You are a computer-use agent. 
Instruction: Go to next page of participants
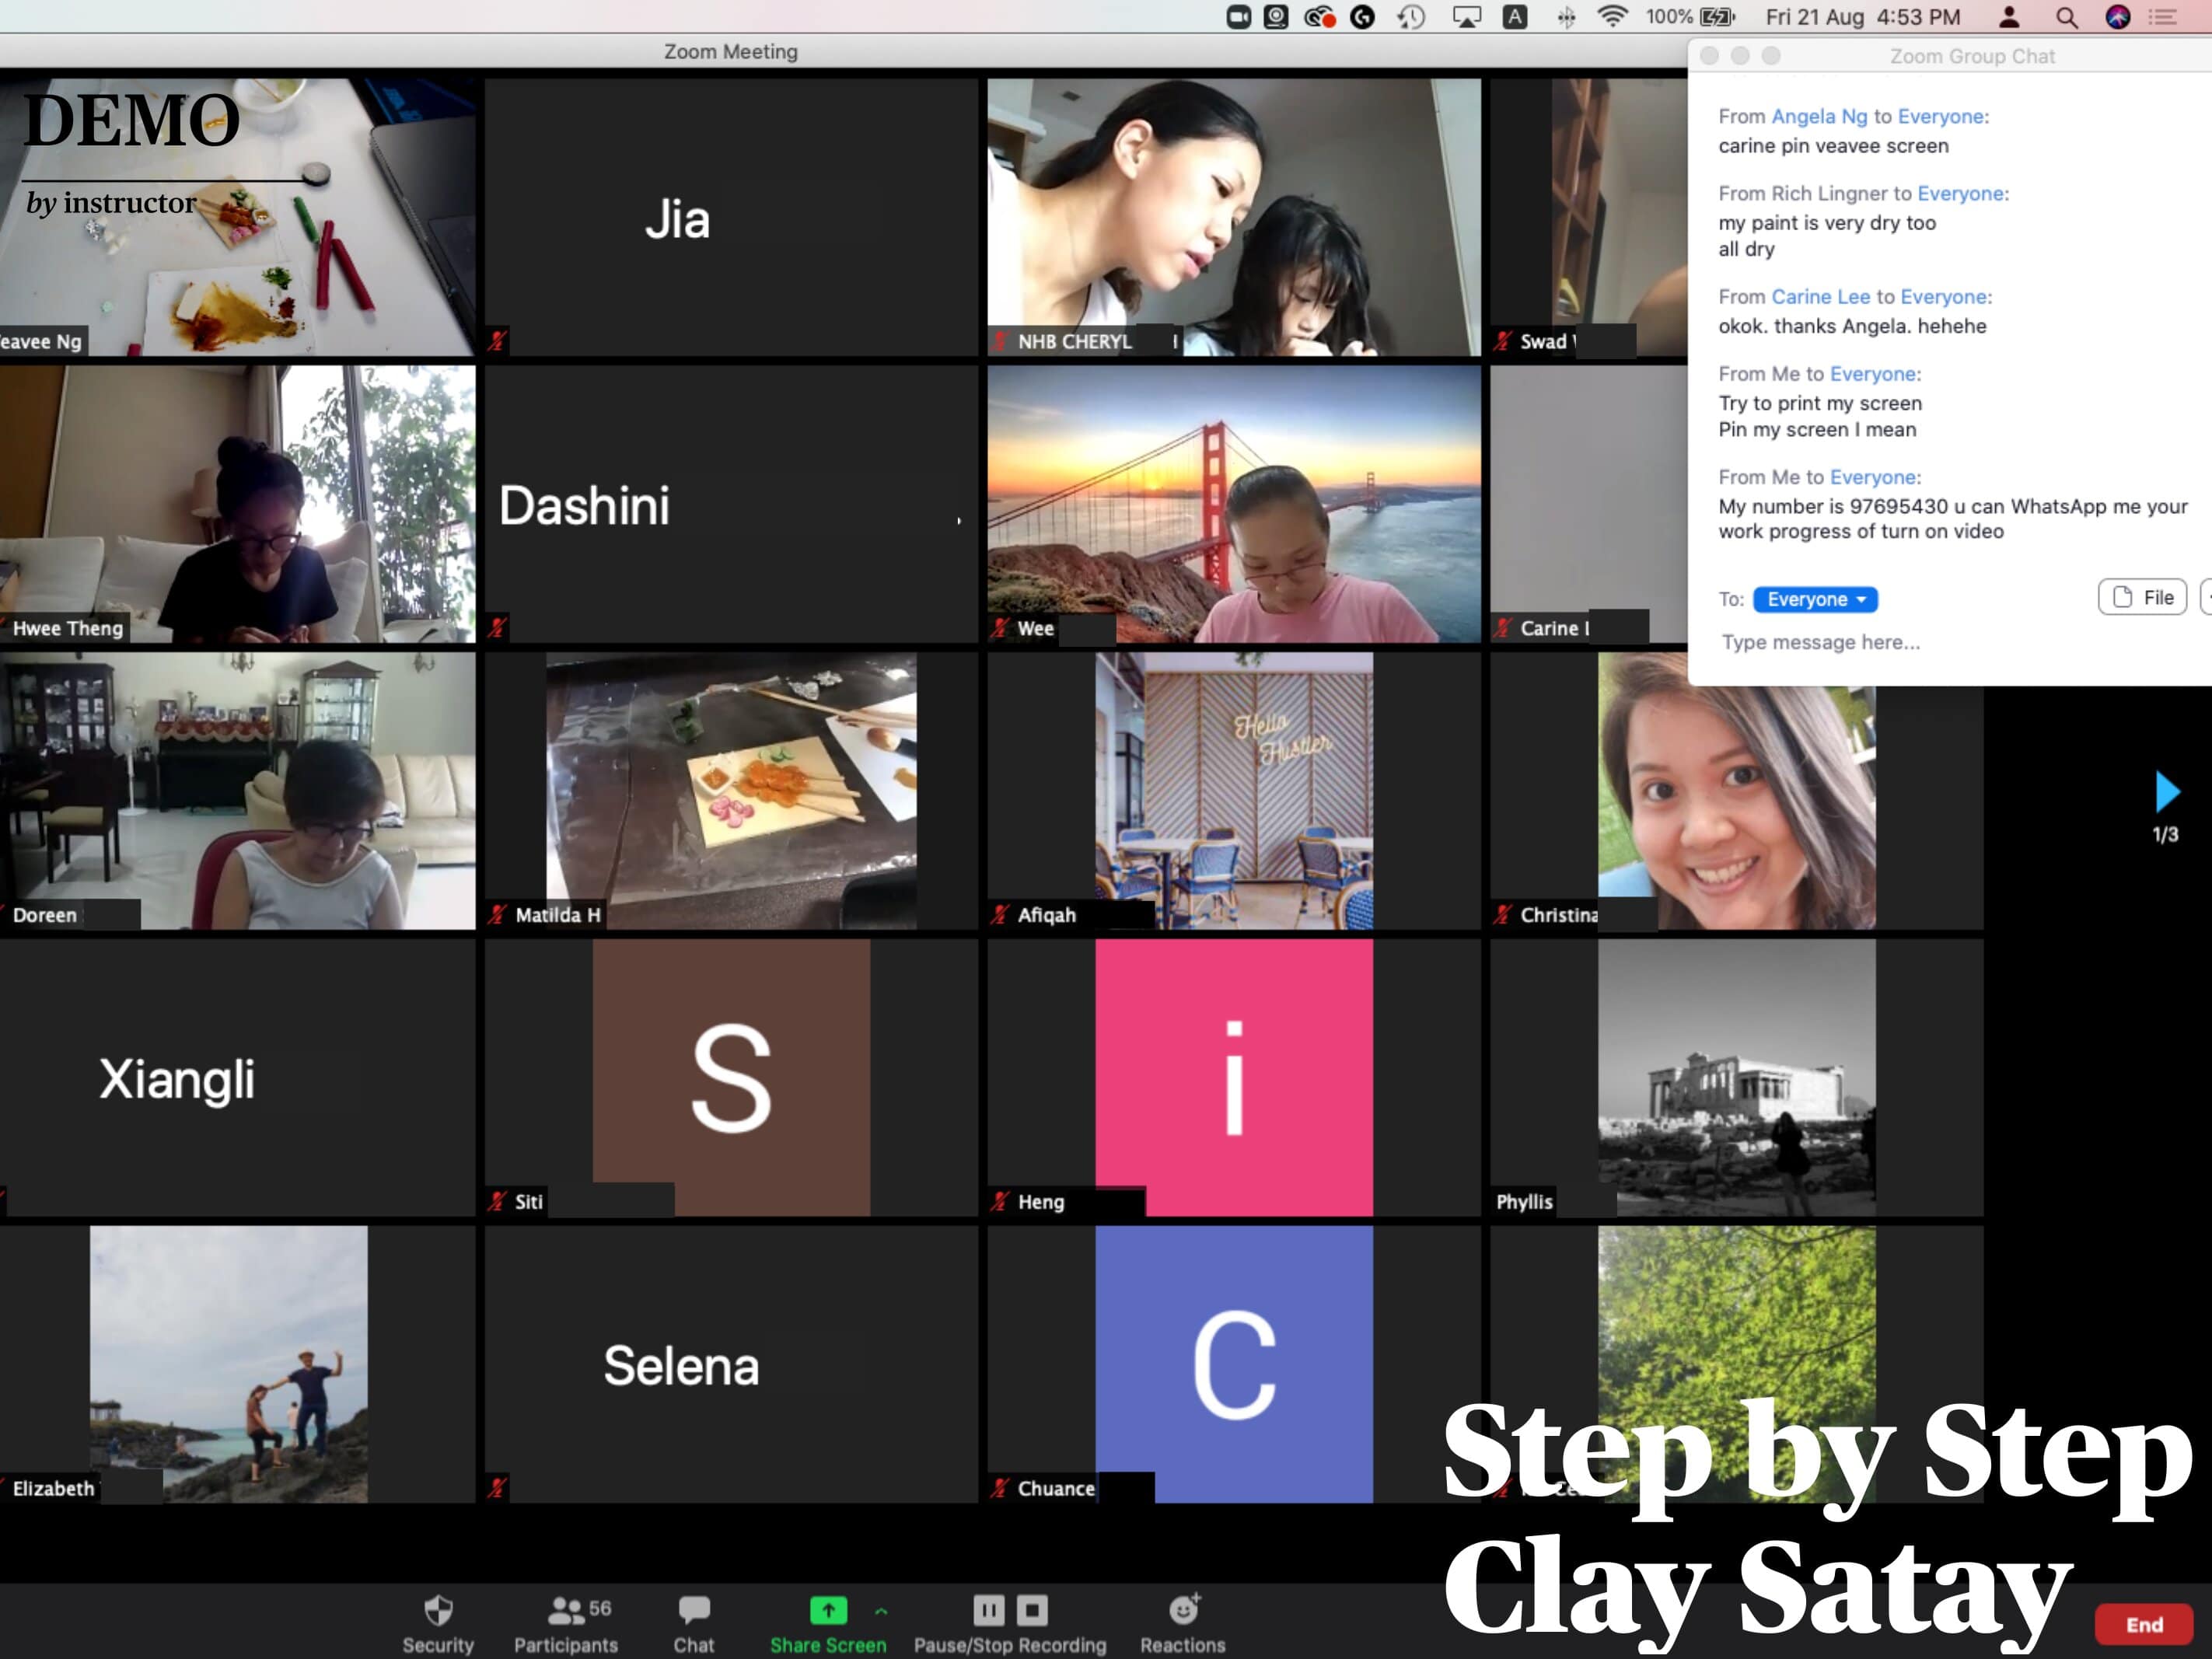(x=2166, y=792)
